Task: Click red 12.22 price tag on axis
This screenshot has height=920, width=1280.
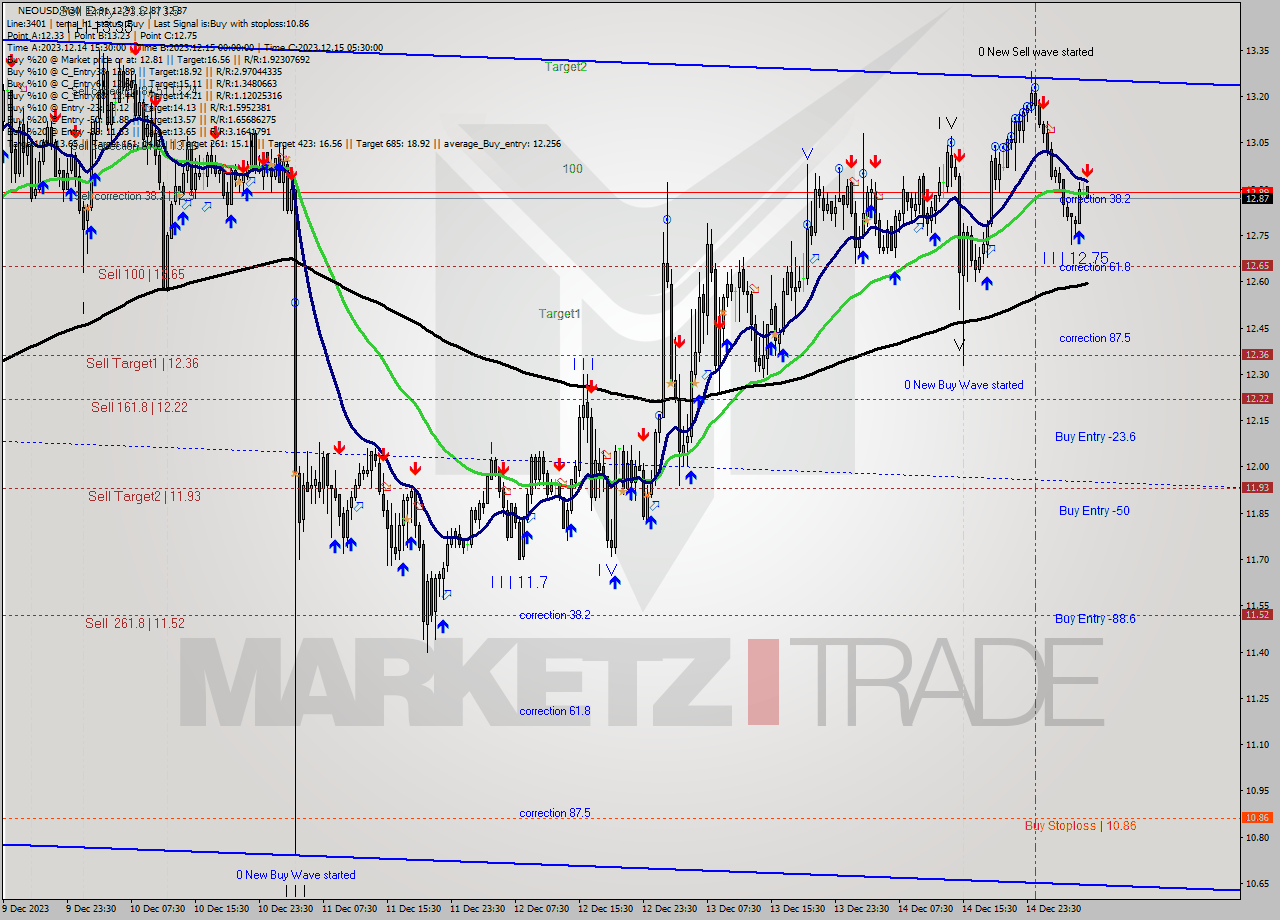Action: pyautogui.click(x=1256, y=399)
